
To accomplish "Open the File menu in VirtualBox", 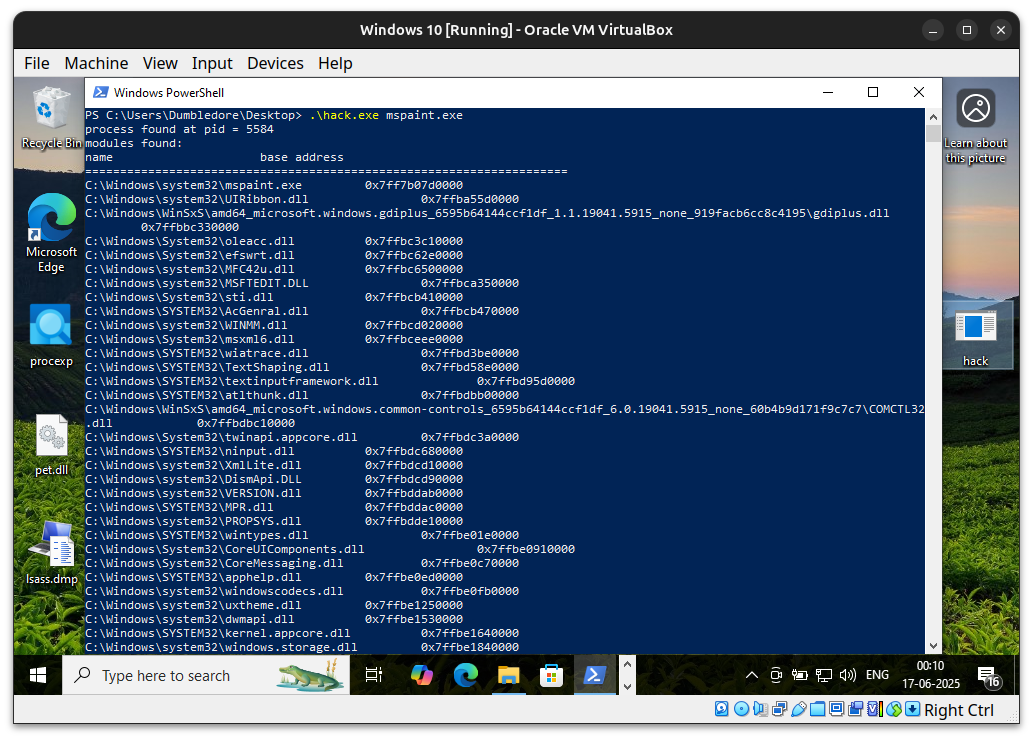I will tap(37, 63).
